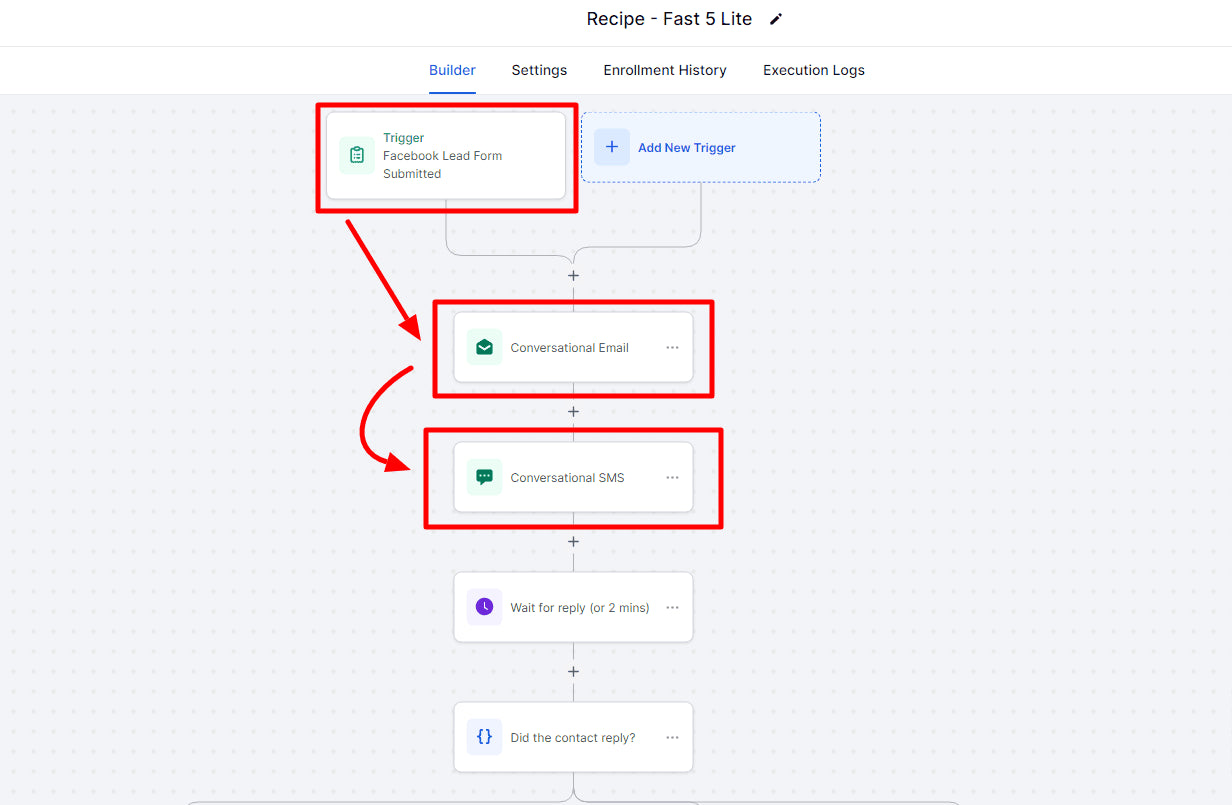
Task: Add step between Wait and condition
Action: 573,671
